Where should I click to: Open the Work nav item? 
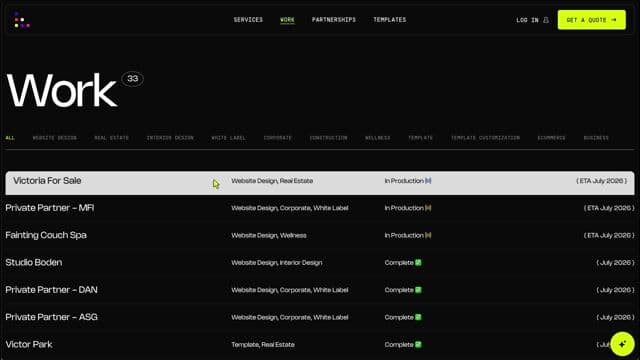pos(287,20)
